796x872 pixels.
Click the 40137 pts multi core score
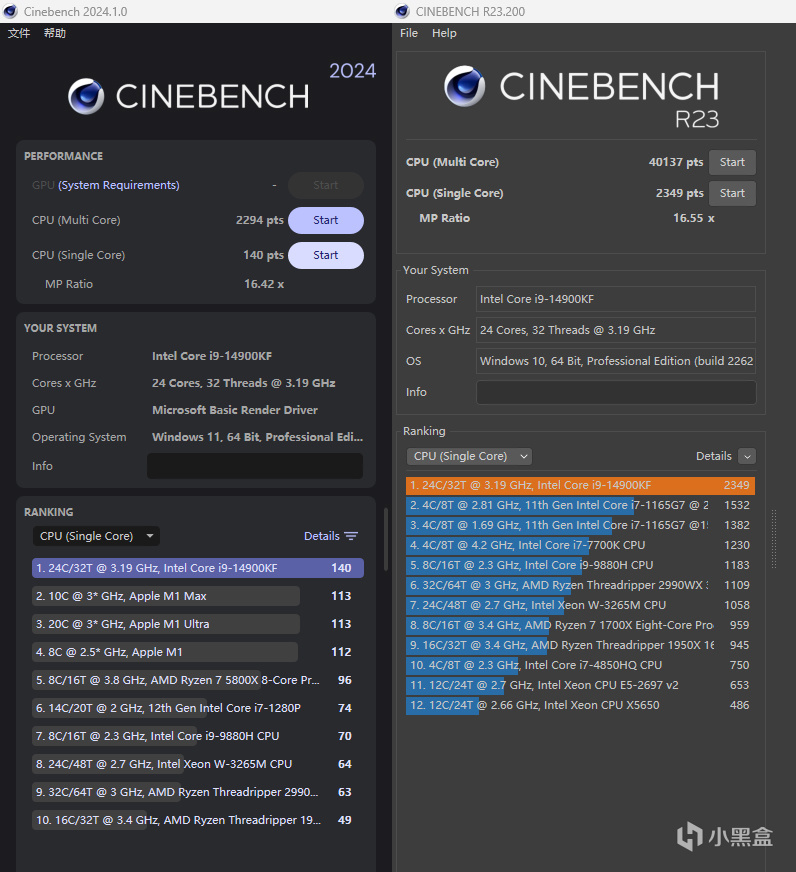[676, 162]
